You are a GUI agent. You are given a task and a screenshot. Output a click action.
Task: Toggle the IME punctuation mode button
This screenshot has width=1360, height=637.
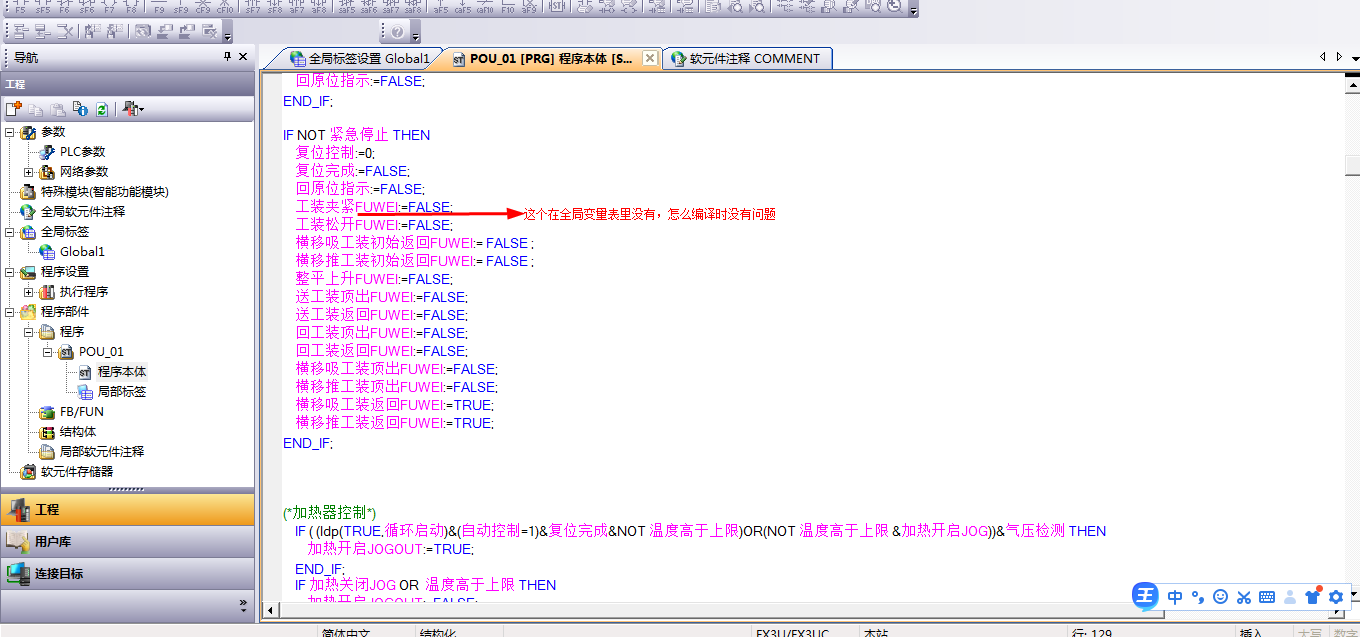click(1197, 597)
